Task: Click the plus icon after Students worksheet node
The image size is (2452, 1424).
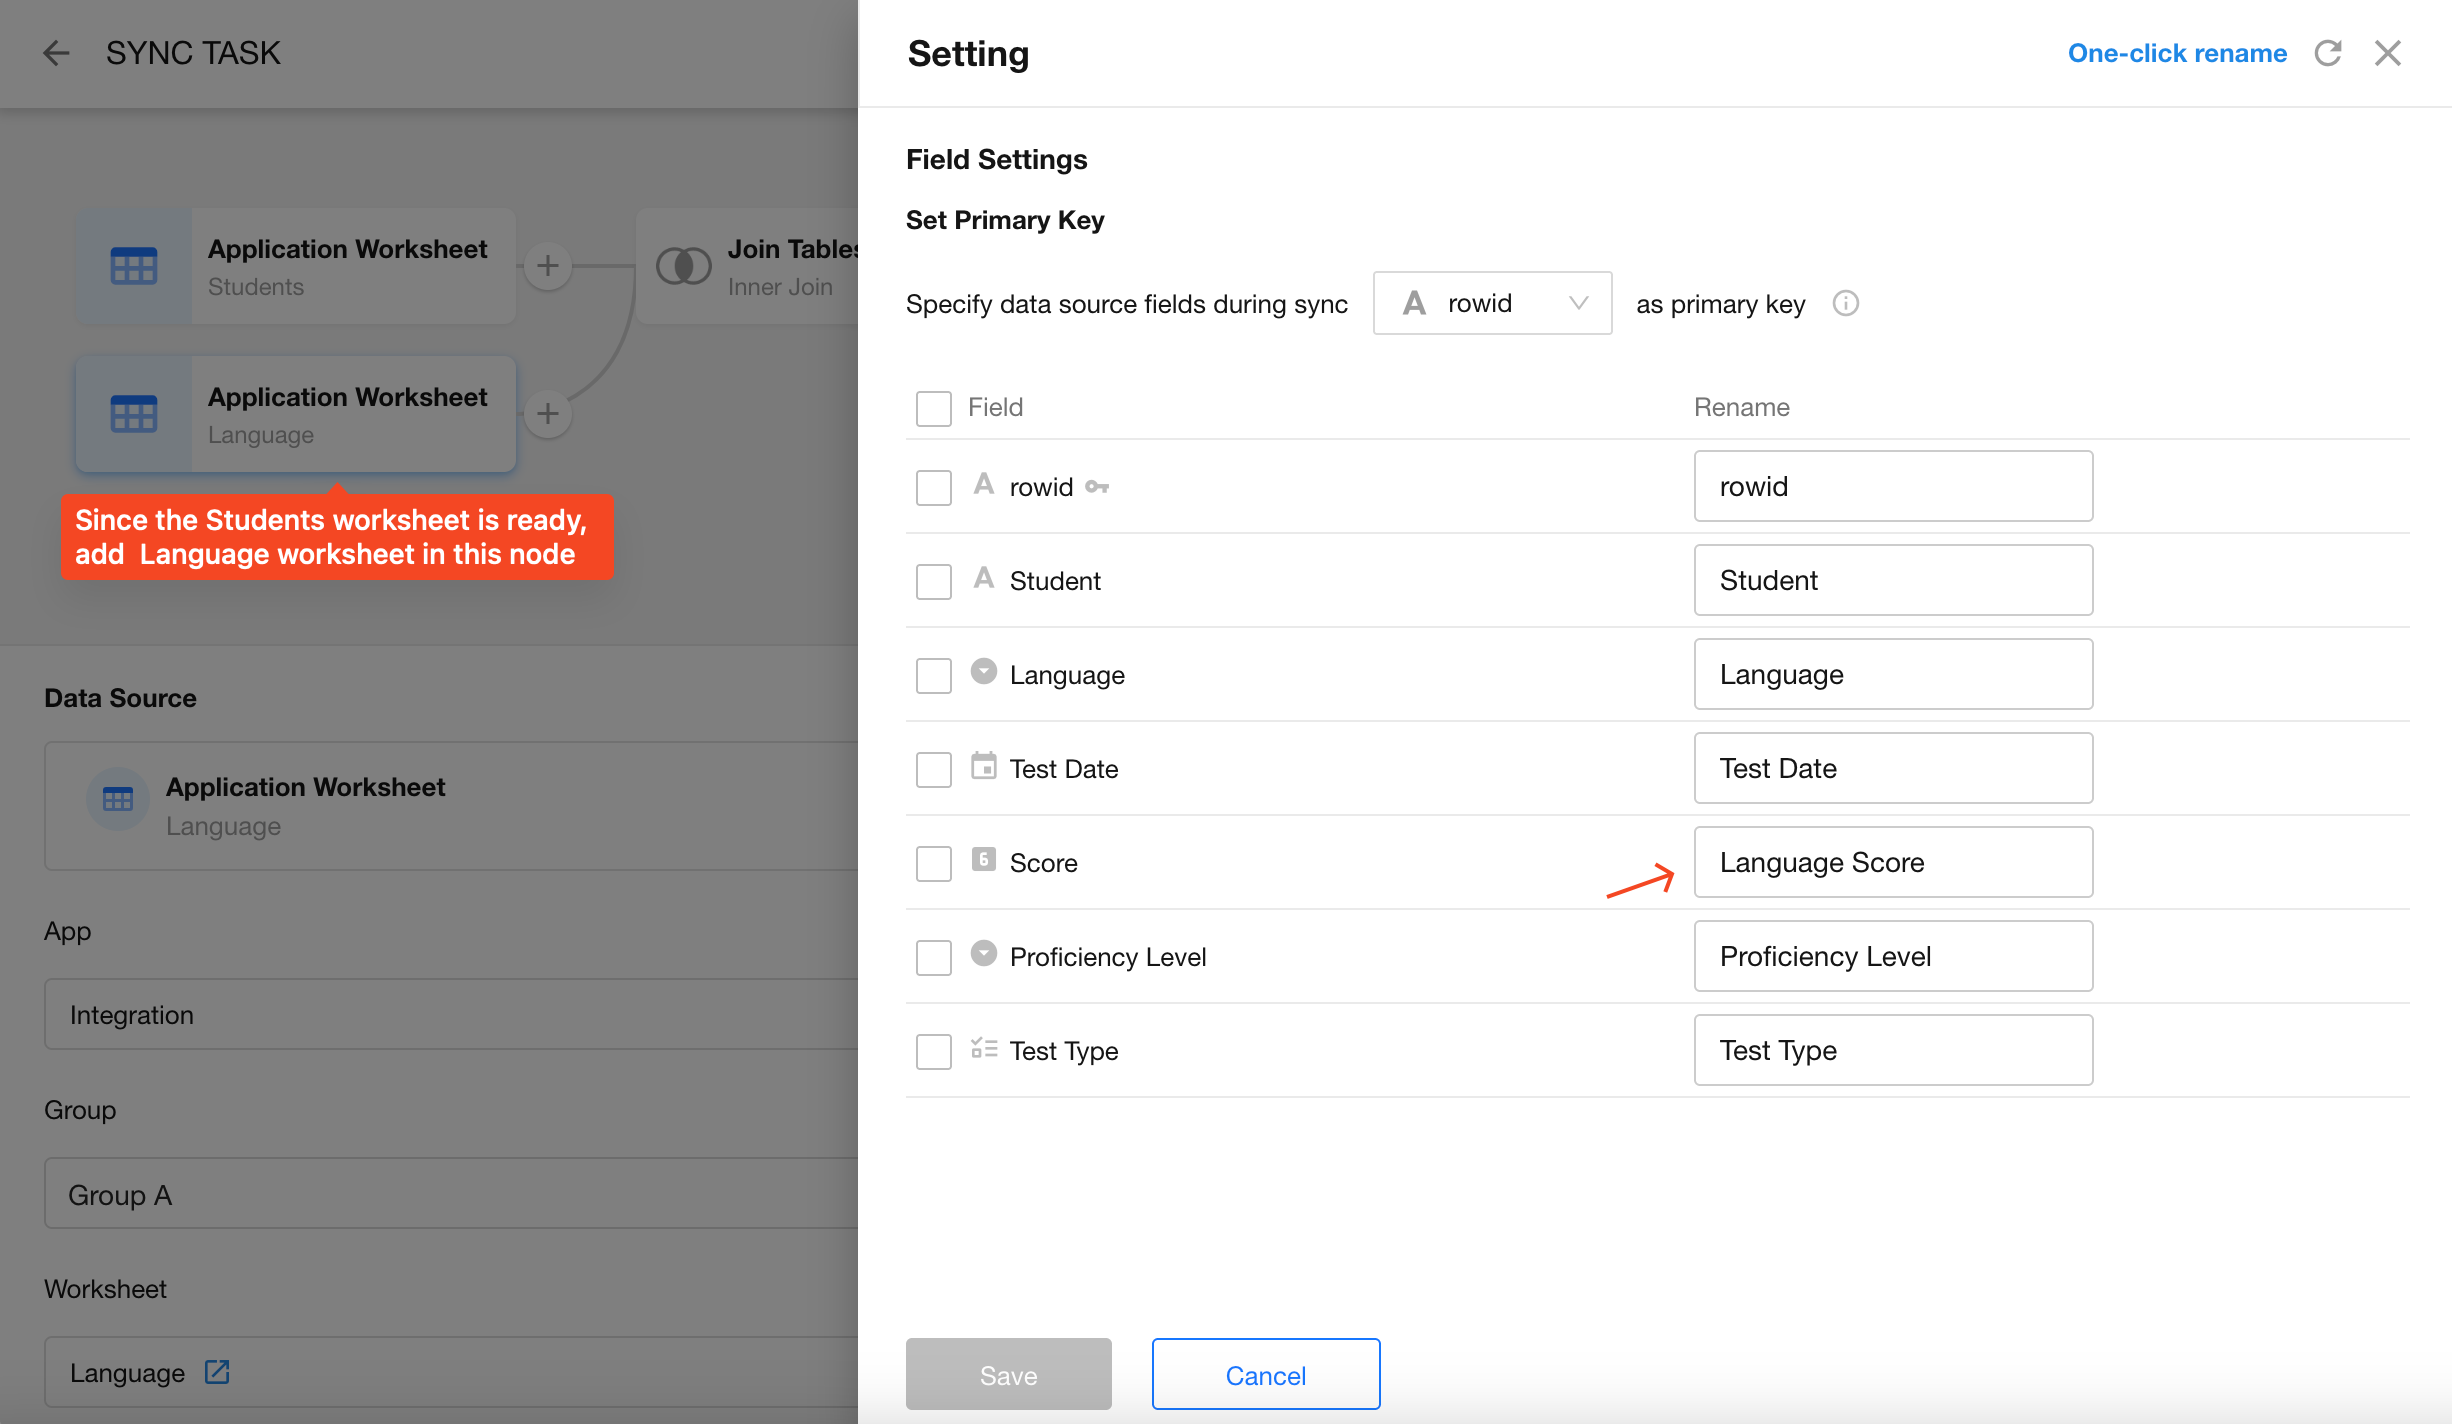Action: [547, 266]
